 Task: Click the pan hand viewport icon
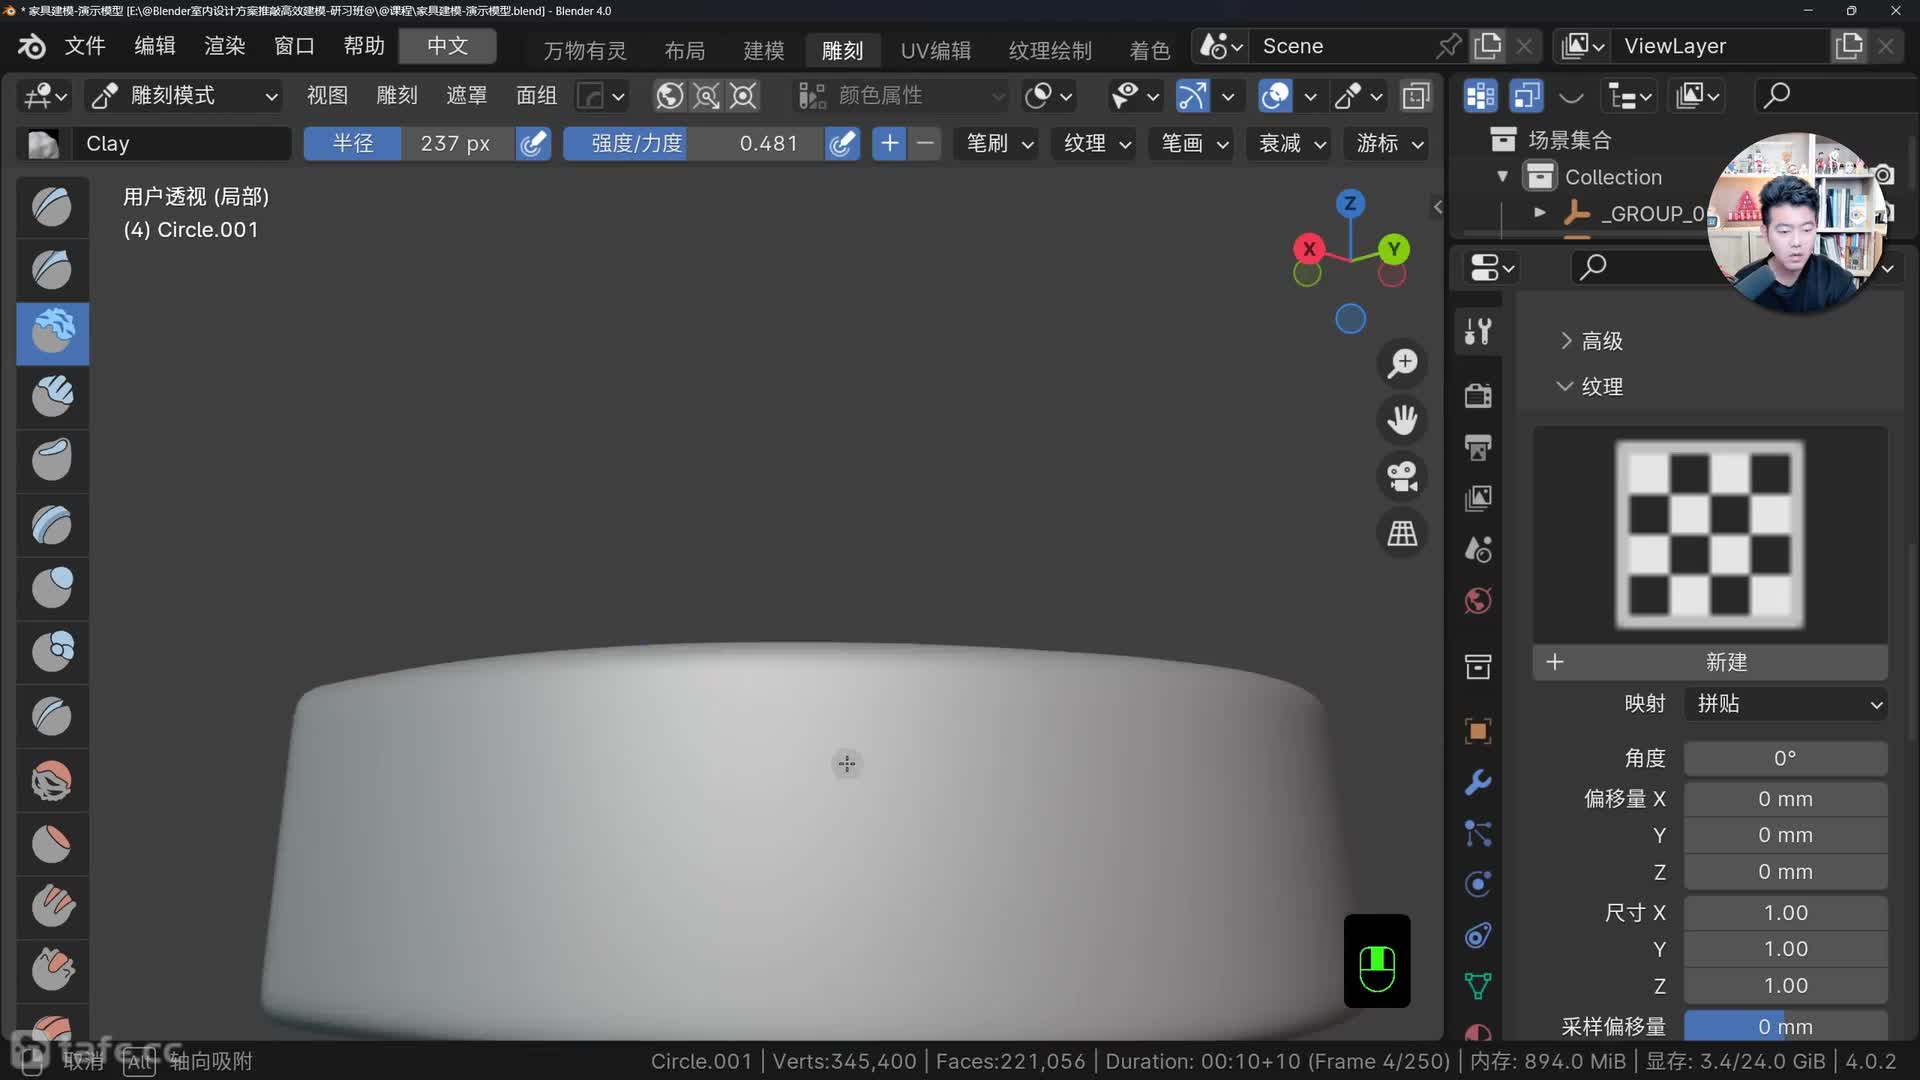(1402, 420)
